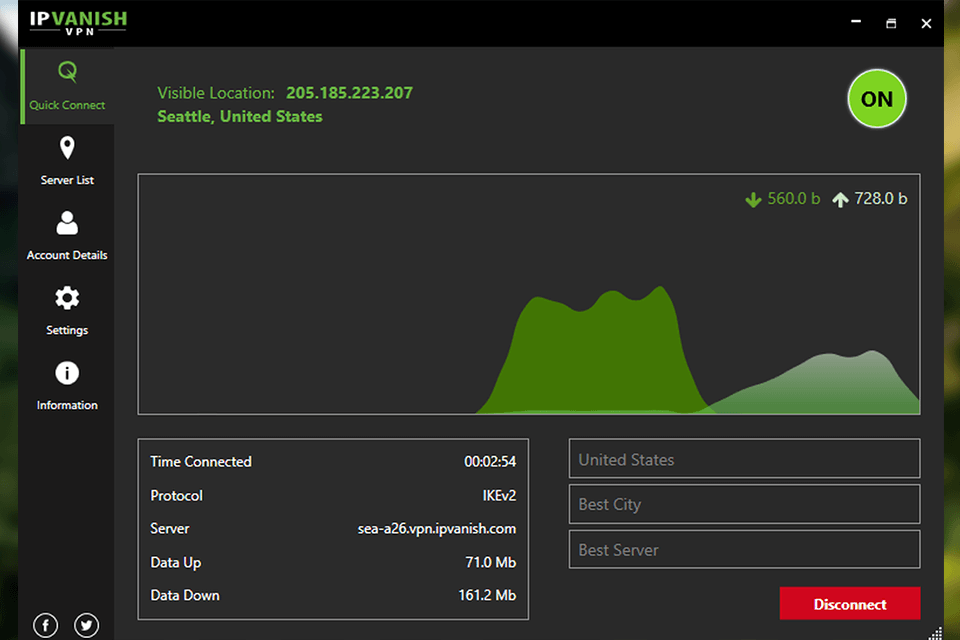Open the United States country dropdown
Image resolution: width=960 pixels, height=640 pixels.
(744, 459)
